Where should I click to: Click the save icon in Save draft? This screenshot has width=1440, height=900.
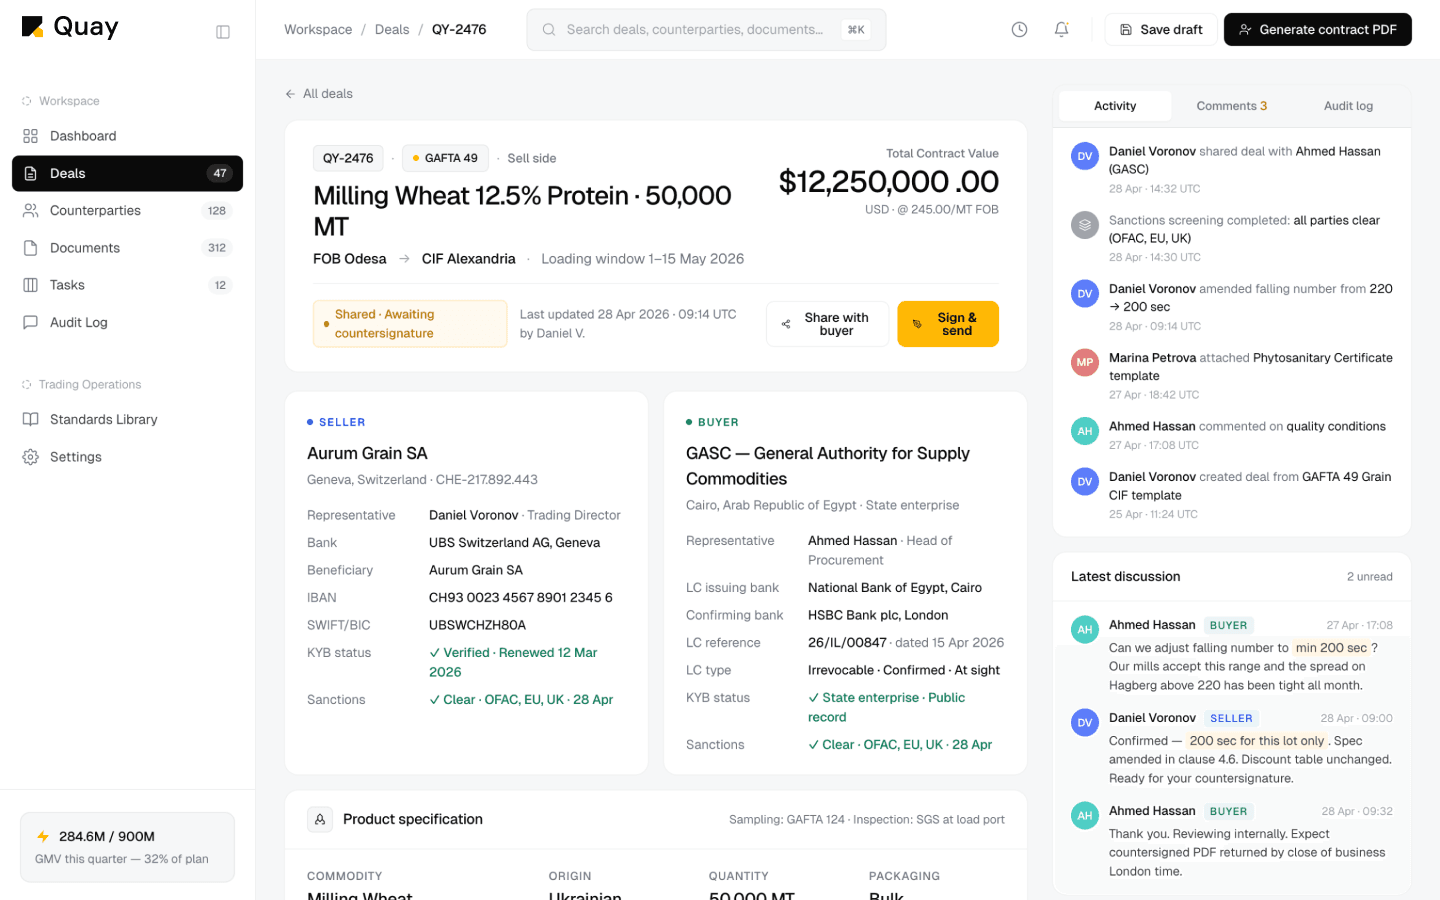pyautogui.click(x=1126, y=30)
